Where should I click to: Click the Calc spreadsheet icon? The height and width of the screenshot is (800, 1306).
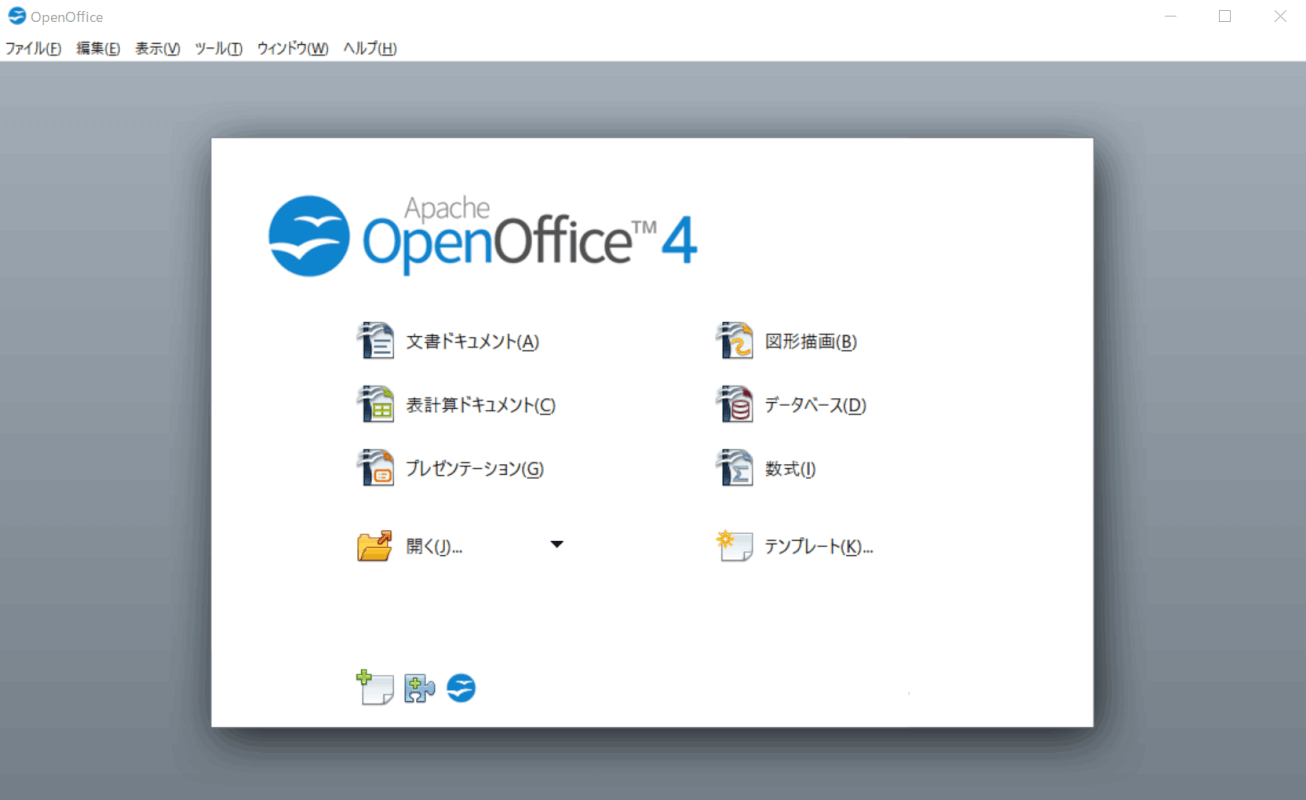[x=375, y=405]
